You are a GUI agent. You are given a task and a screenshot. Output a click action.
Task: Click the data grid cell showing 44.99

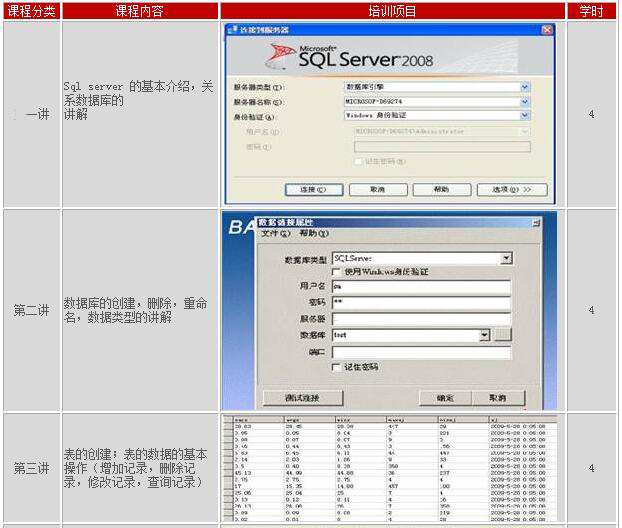[x=310, y=473]
